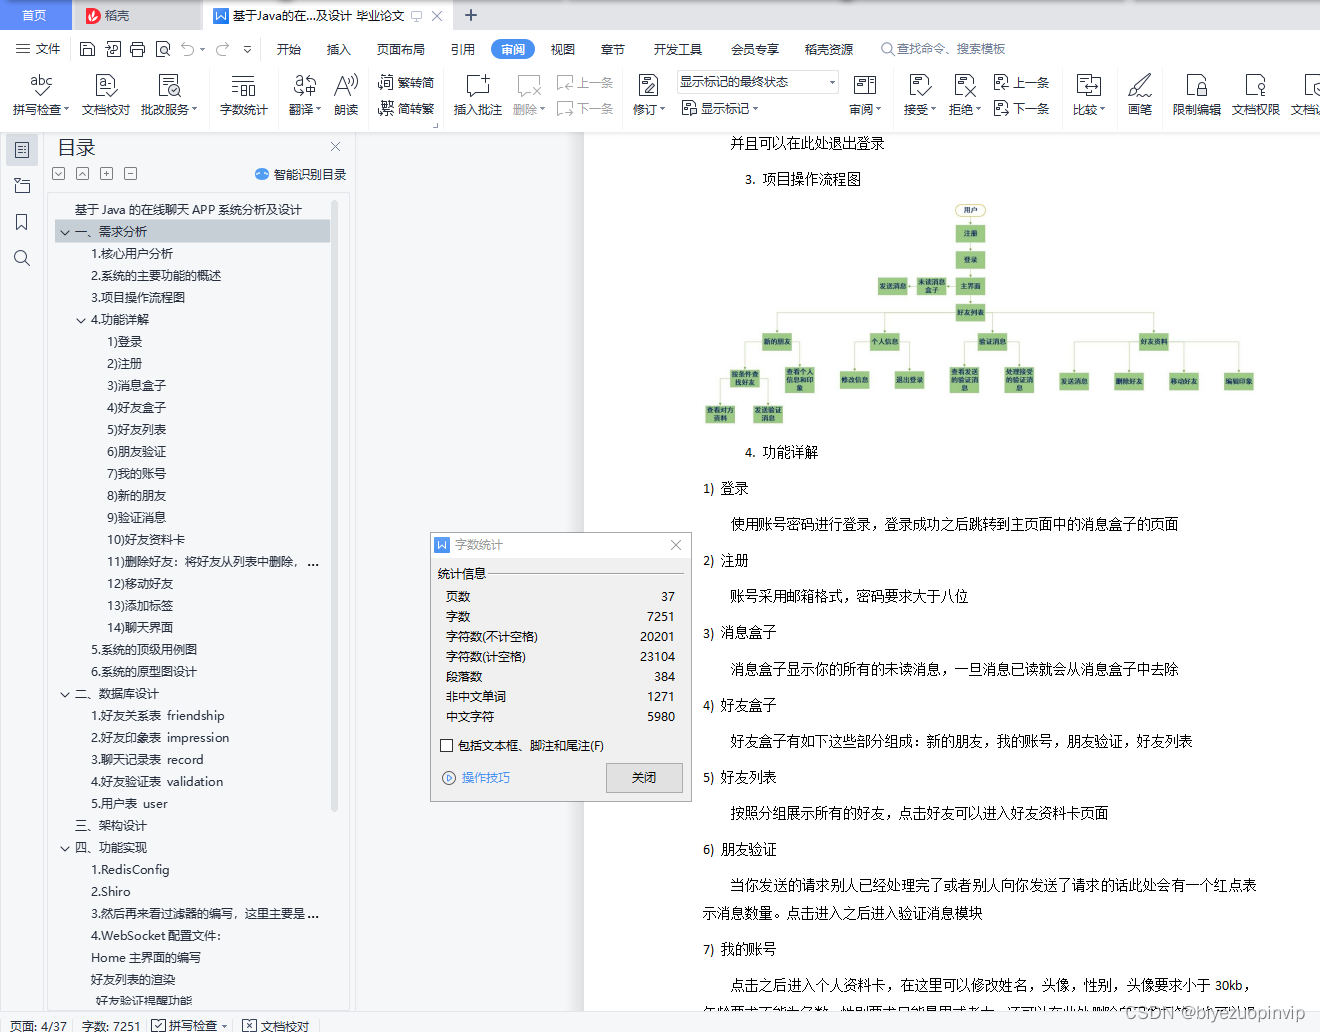Click the save icon in quick toolbar
Viewport: 1320px width, 1032px height.
87,49
